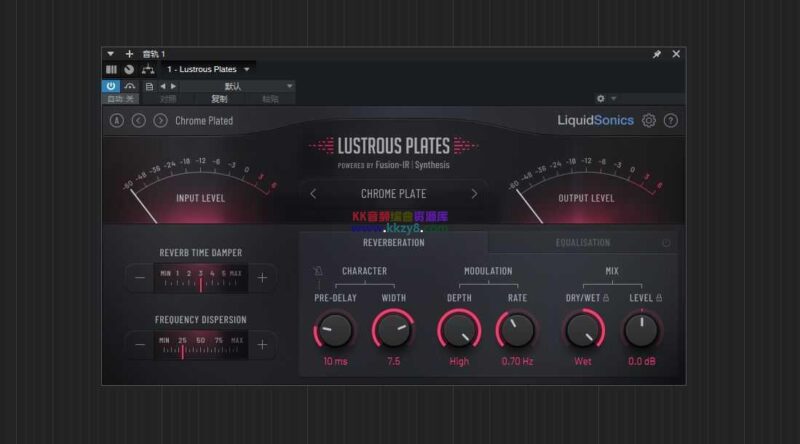Switch to the Equalisation tab
The width and height of the screenshot is (800, 444).
click(583, 243)
